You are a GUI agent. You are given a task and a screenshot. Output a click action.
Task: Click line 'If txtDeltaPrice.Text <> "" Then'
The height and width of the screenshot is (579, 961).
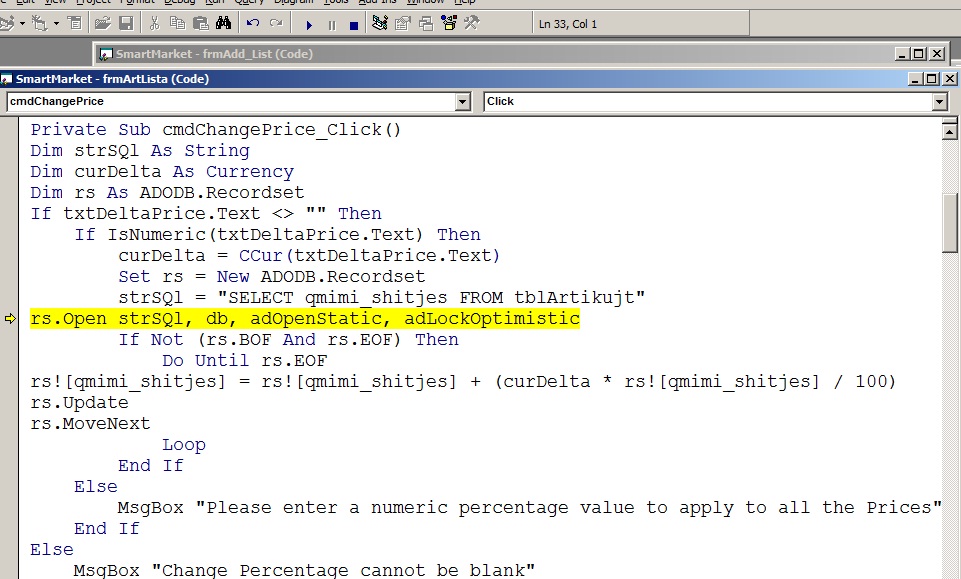coord(206,213)
